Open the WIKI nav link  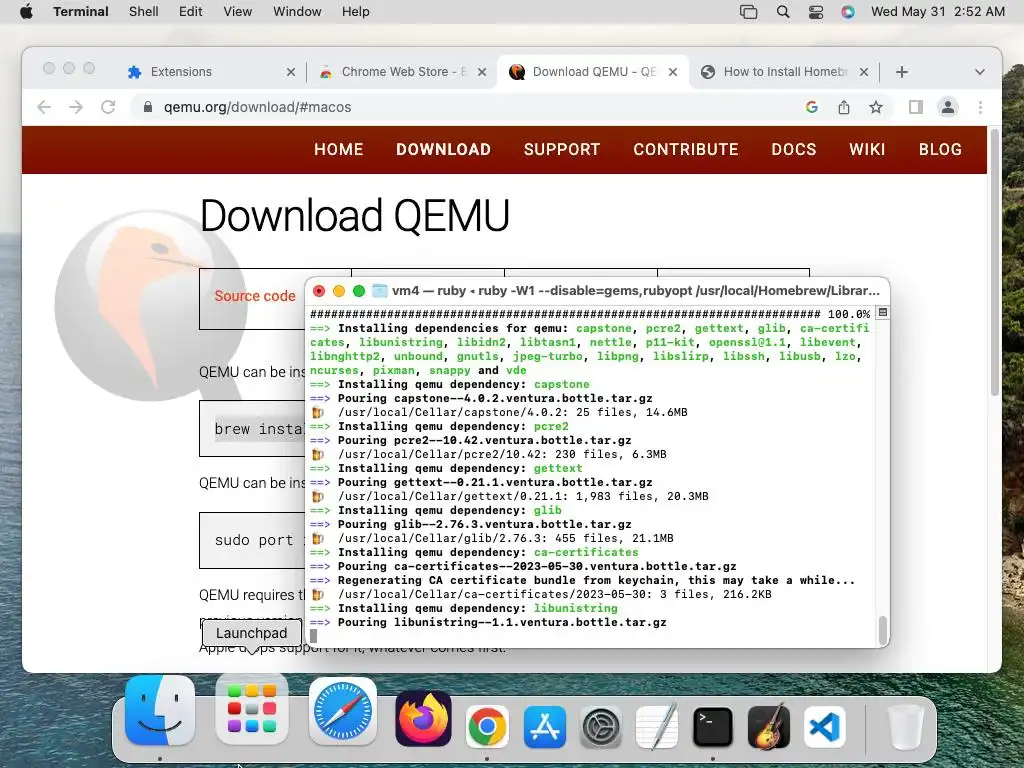867,150
